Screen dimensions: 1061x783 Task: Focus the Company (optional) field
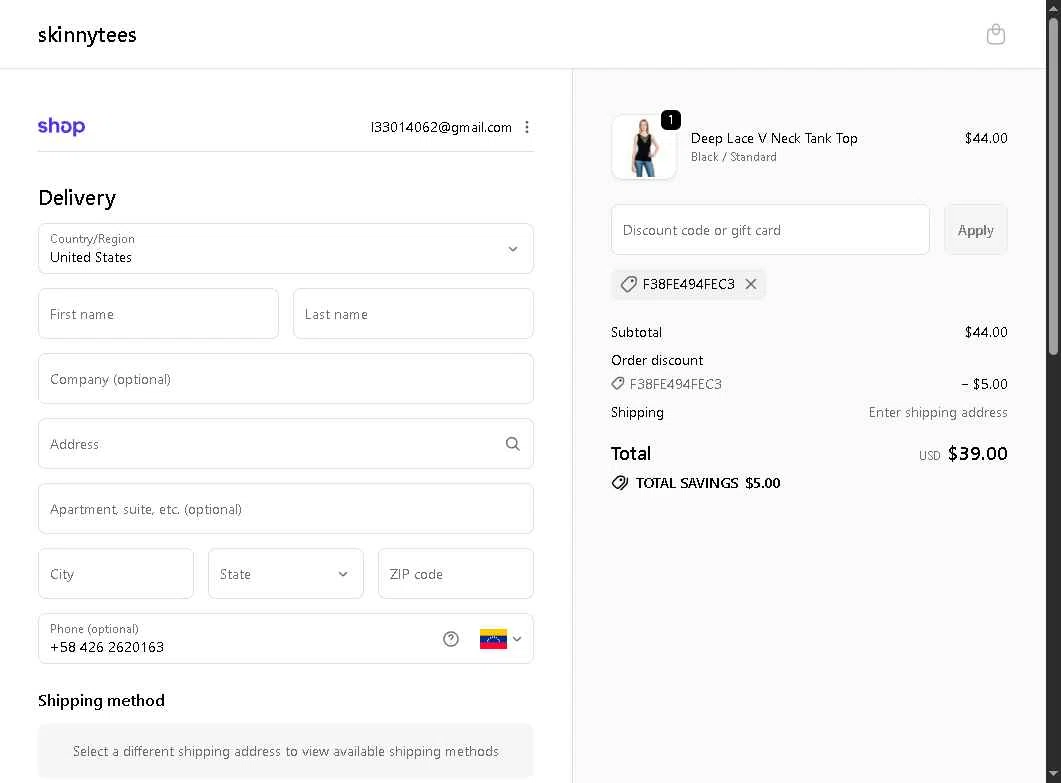pyautogui.click(x=286, y=379)
